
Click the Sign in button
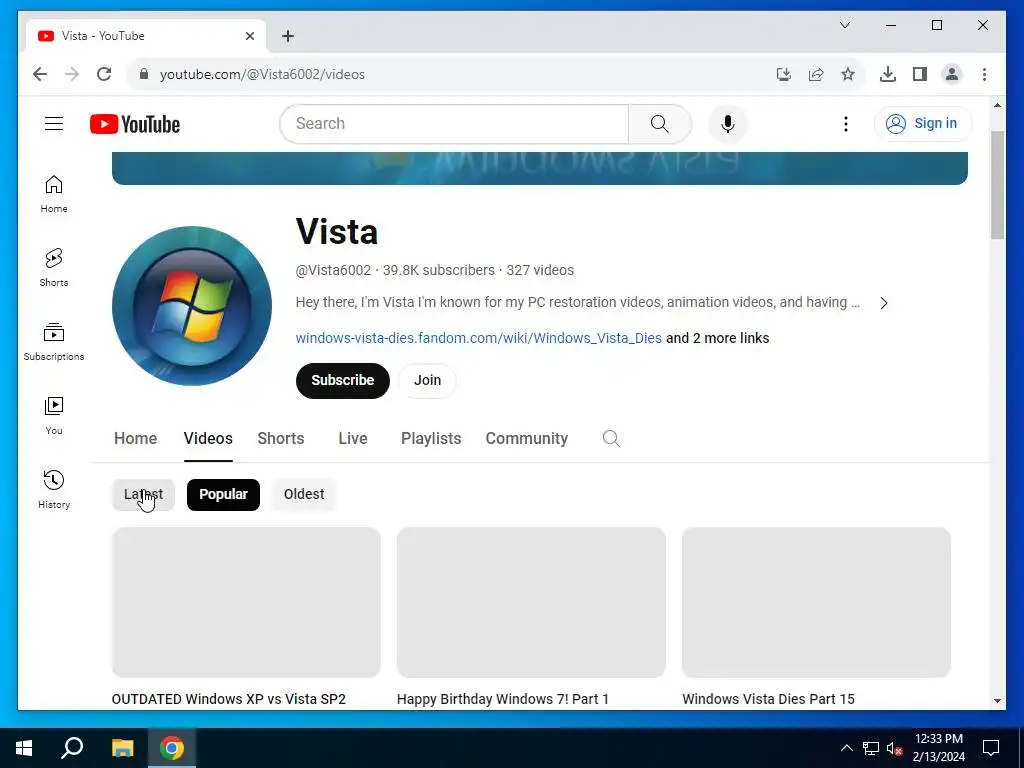coord(923,123)
